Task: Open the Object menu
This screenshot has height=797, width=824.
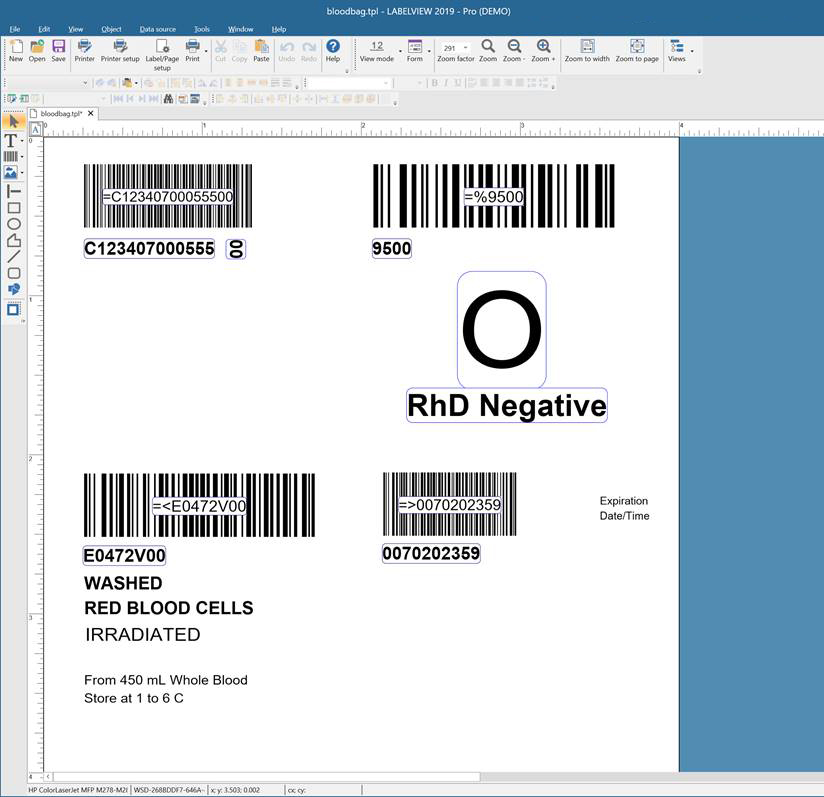Action: click(111, 29)
